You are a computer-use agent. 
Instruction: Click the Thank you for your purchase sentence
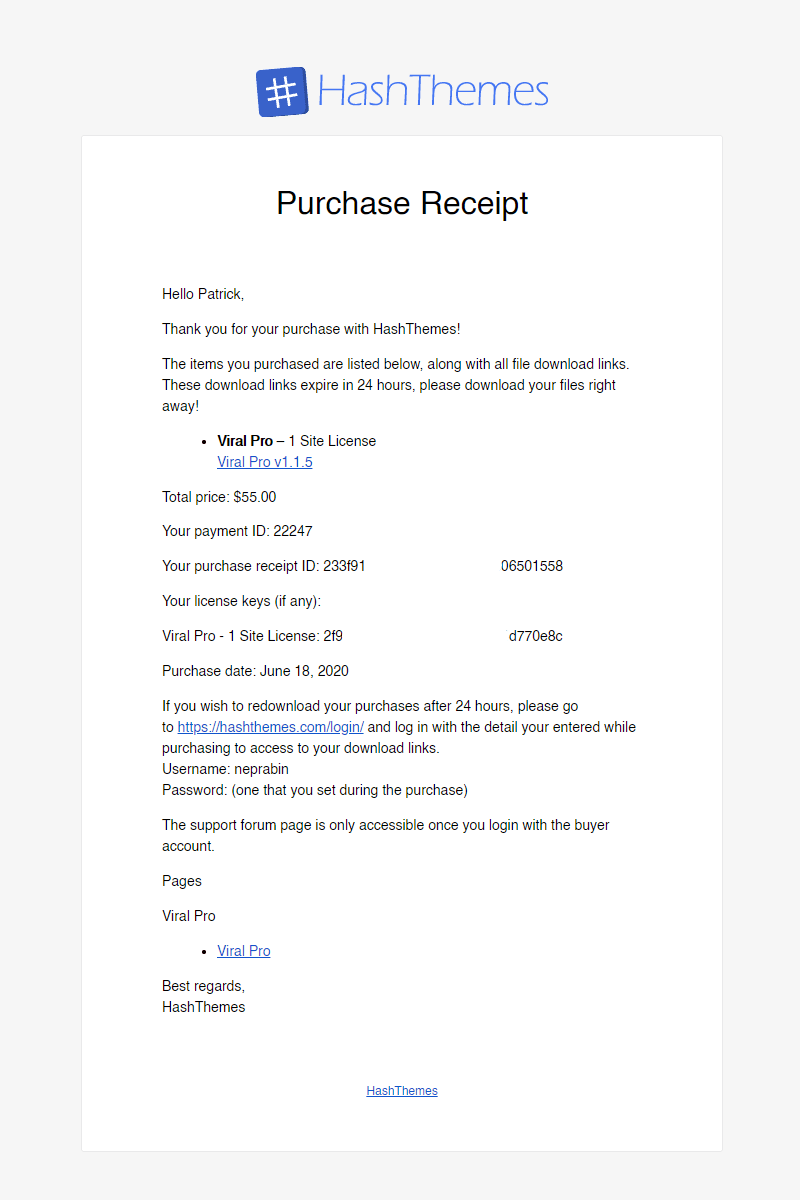311,329
